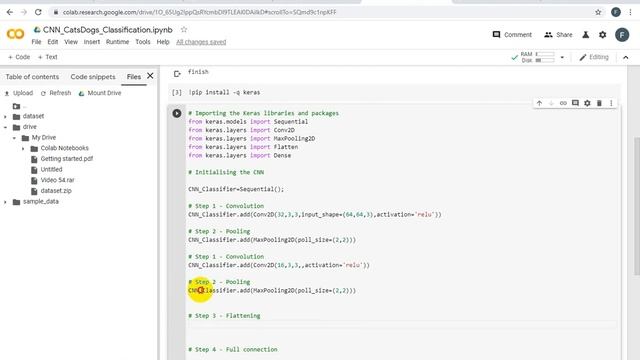Click the notebook vertical scrollbar
This screenshot has height=360, width=640.
pyautogui.click(x=637, y=206)
